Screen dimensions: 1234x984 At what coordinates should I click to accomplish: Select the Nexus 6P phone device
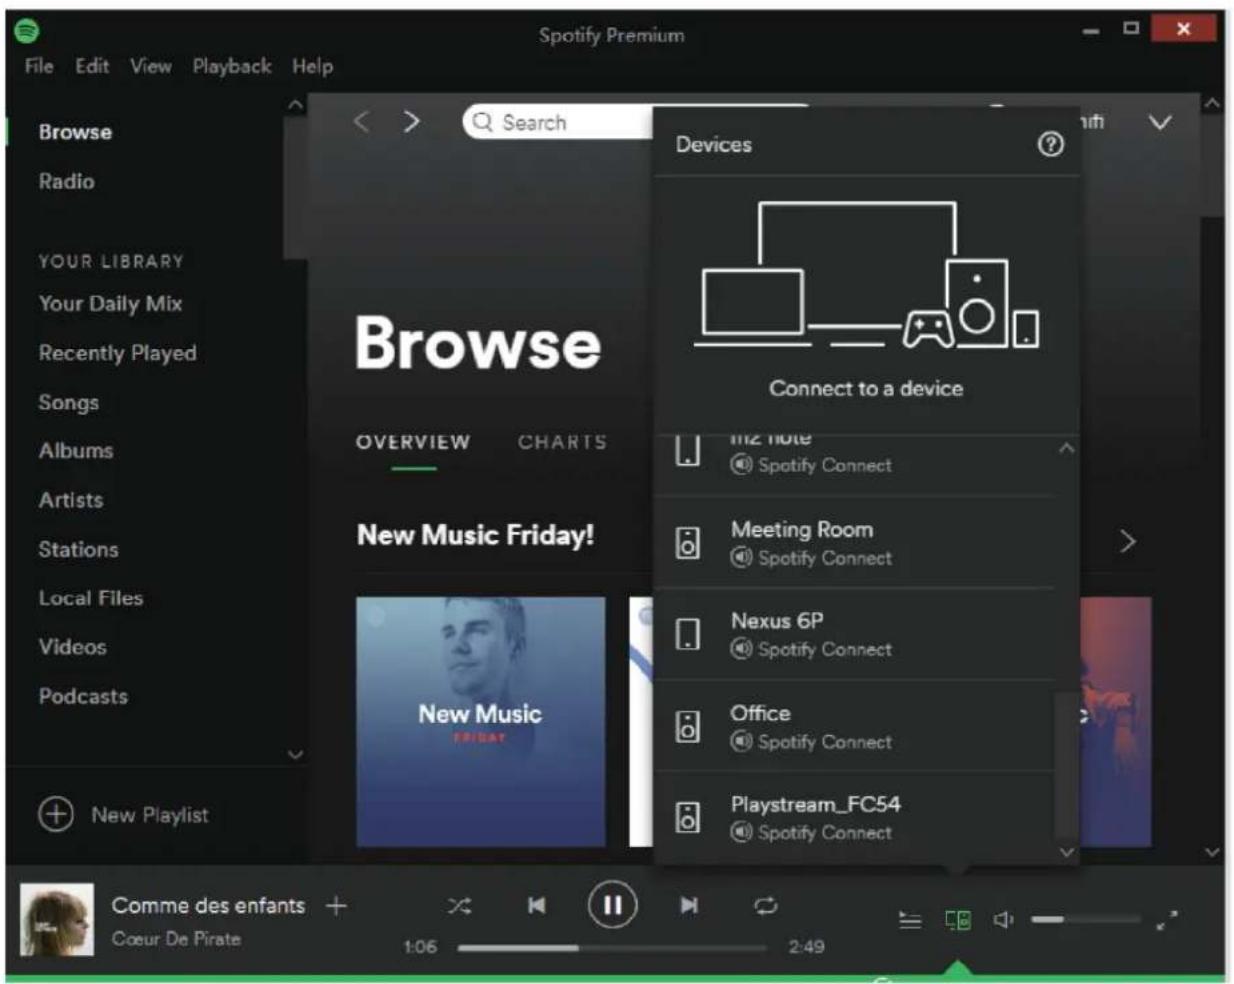(855, 634)
